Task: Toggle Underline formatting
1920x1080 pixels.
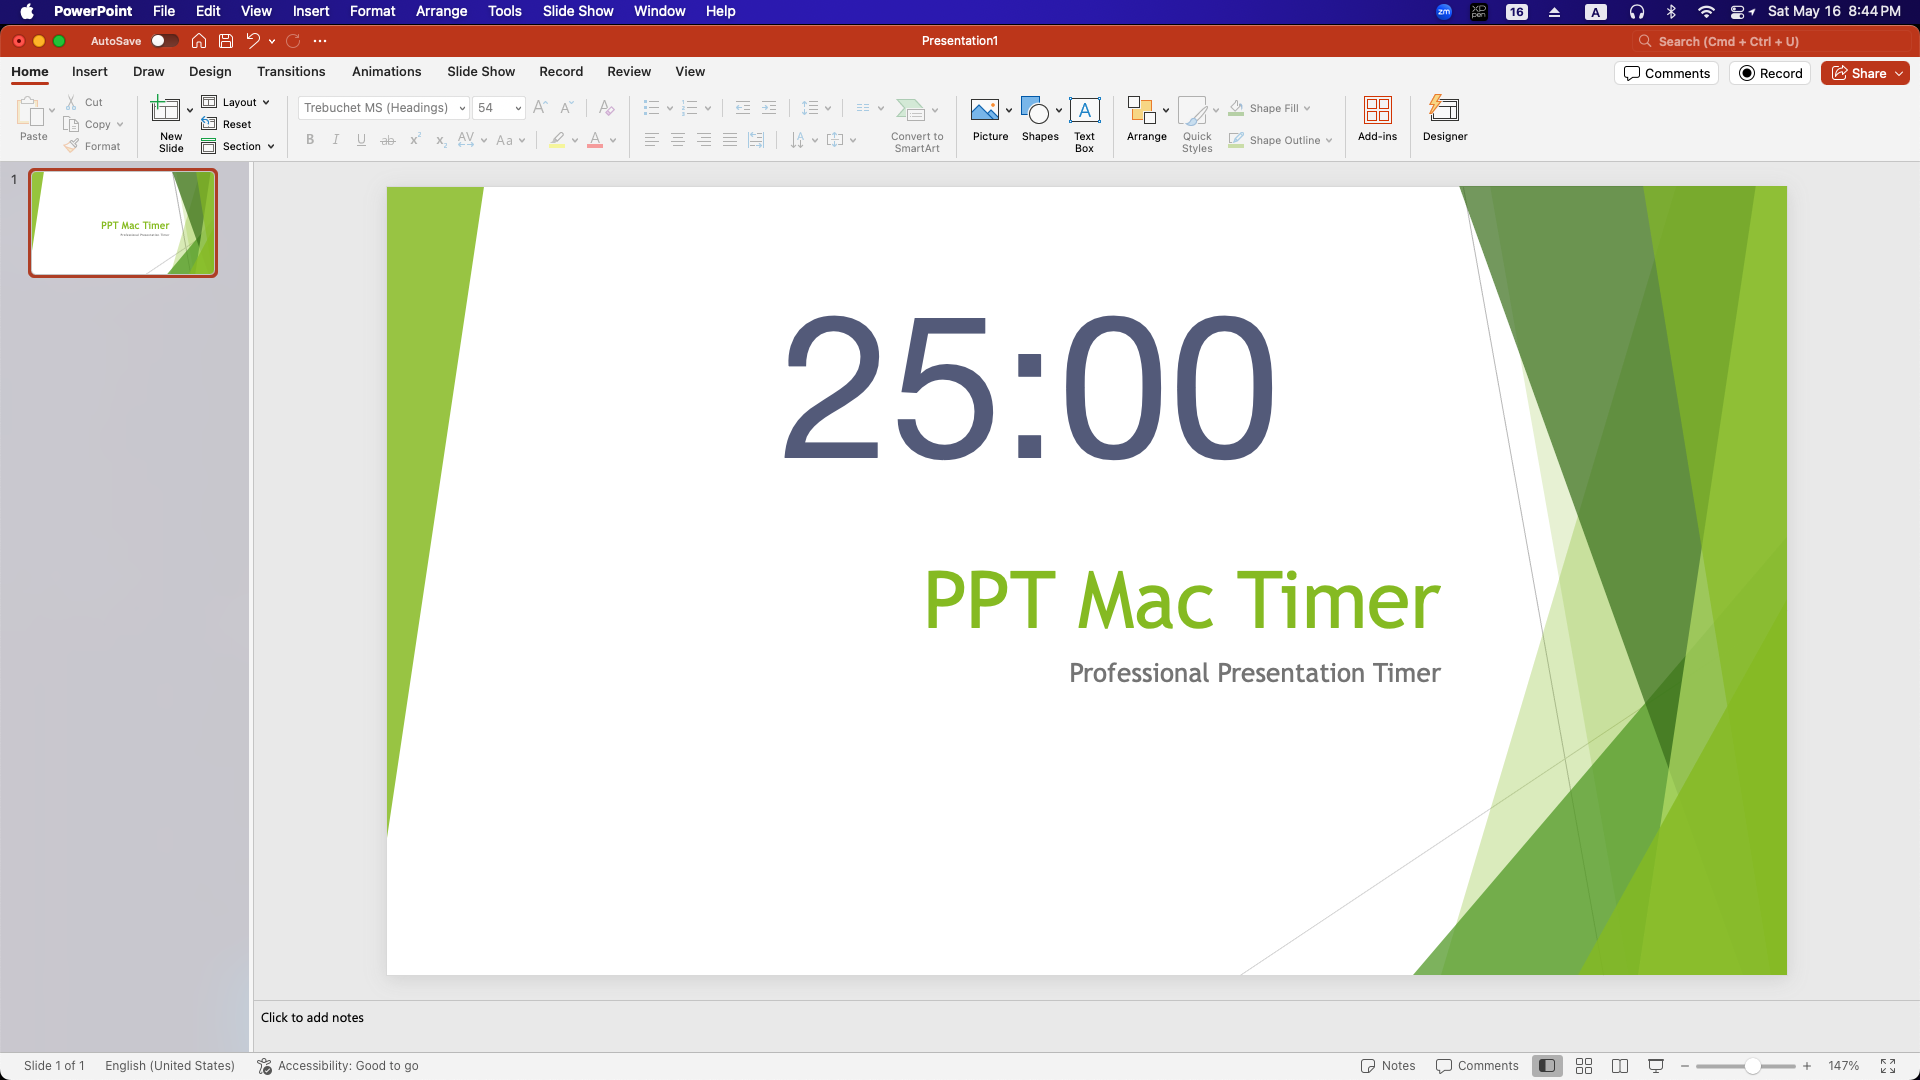Action: click(361, 140)
